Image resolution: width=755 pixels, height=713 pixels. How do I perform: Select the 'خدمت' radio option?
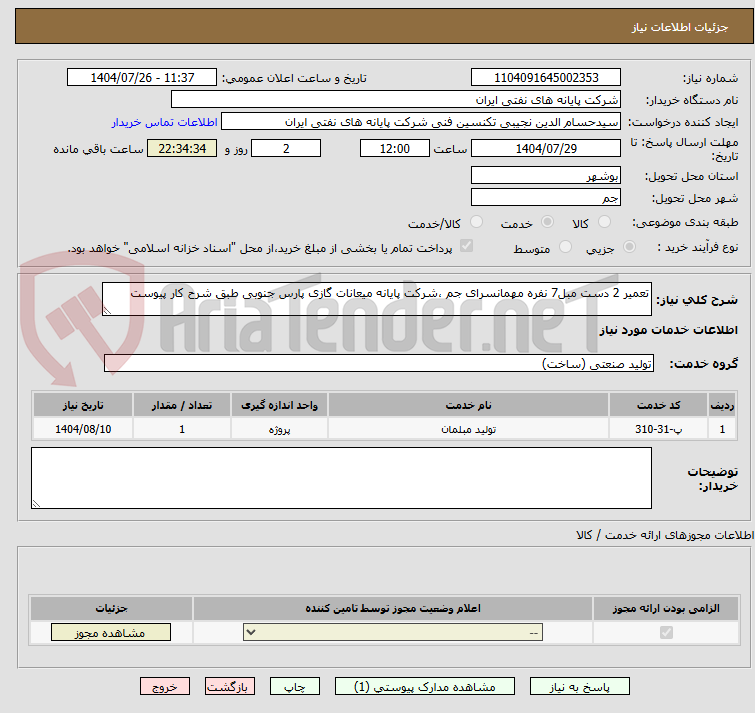coord(547,222)
